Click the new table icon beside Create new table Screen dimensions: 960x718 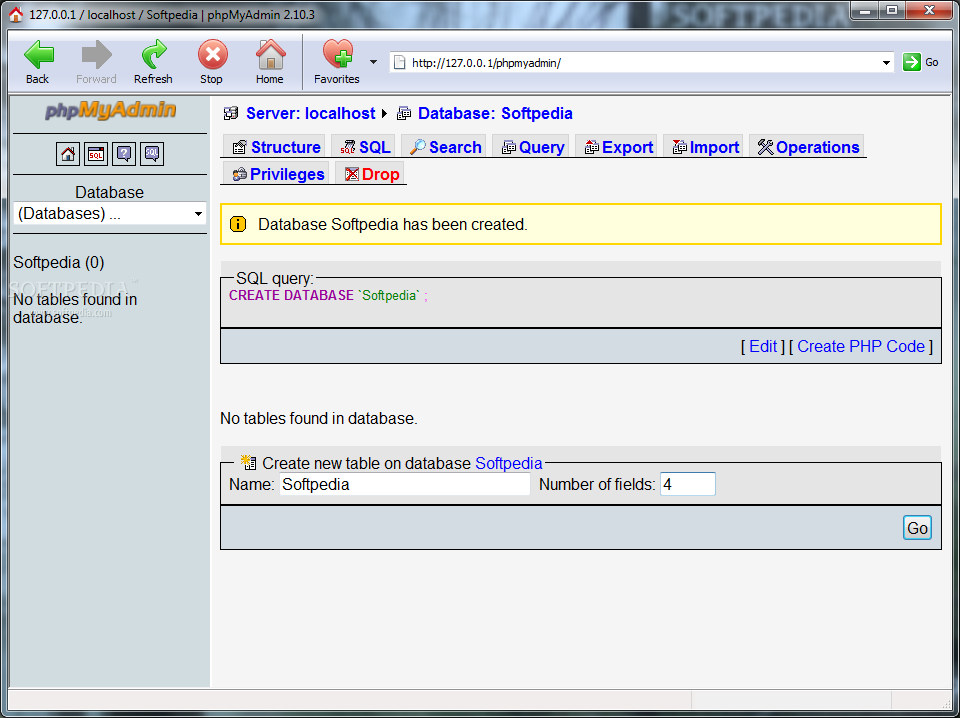(248, 462)
